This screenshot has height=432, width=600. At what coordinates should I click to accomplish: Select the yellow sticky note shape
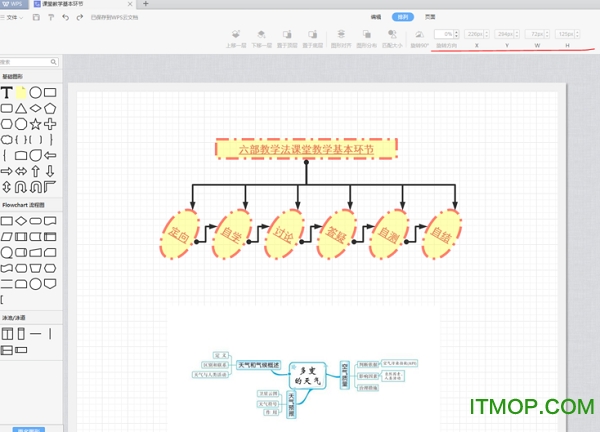[x=21, y=92]
